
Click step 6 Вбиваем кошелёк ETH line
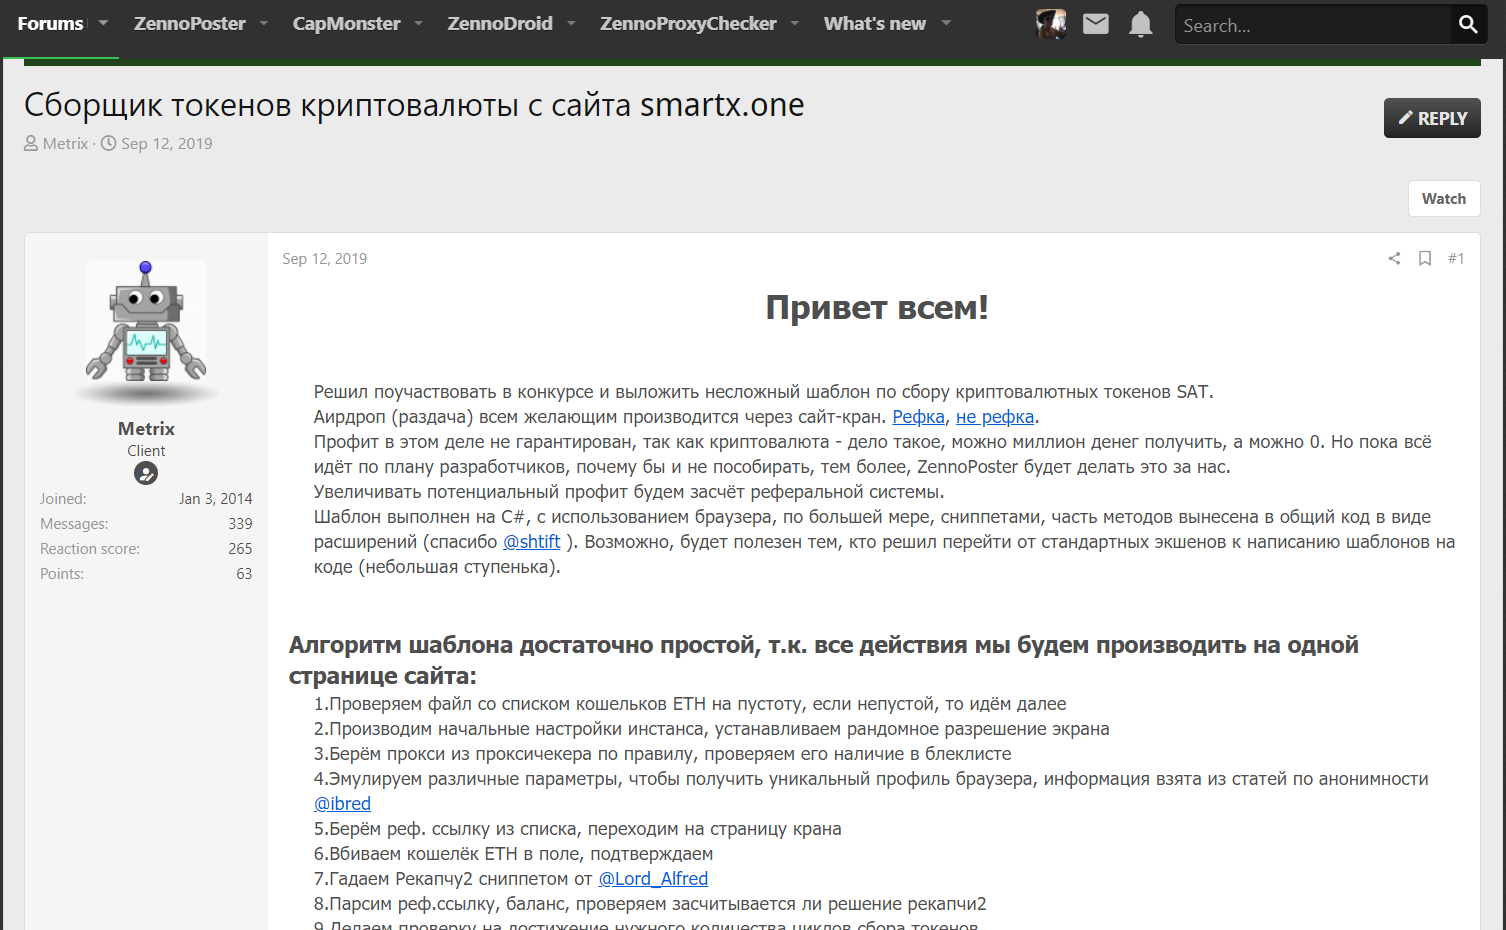click(x=513, y=854)
